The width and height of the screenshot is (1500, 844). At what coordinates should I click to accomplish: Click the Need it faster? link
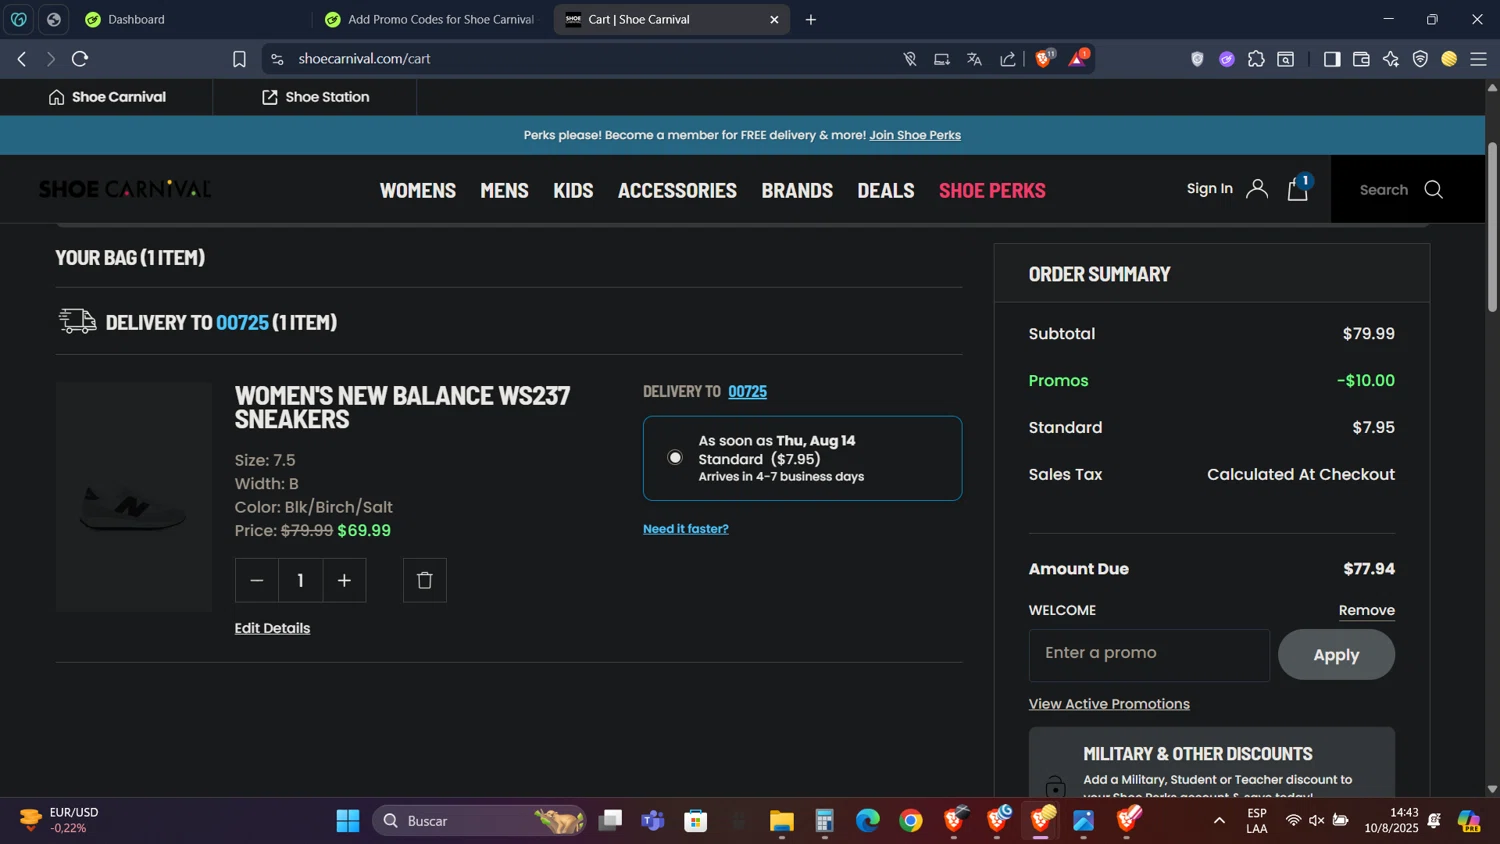click(x=686, y=529)
